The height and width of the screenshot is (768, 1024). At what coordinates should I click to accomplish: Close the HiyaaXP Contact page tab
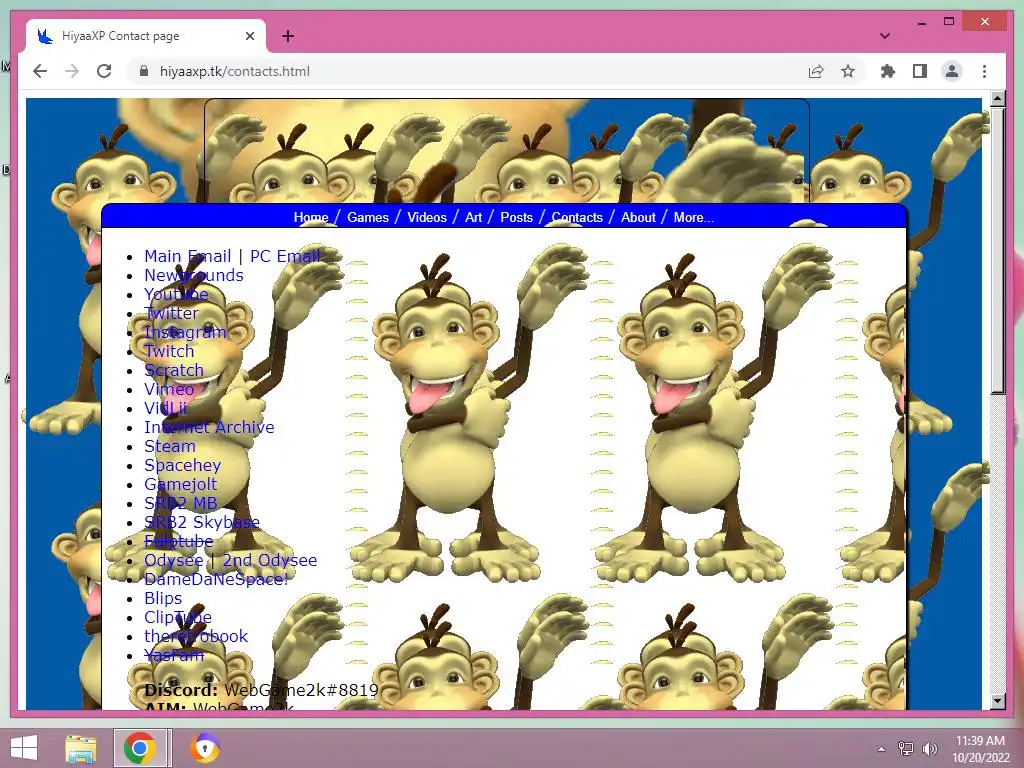coord(249,36)
